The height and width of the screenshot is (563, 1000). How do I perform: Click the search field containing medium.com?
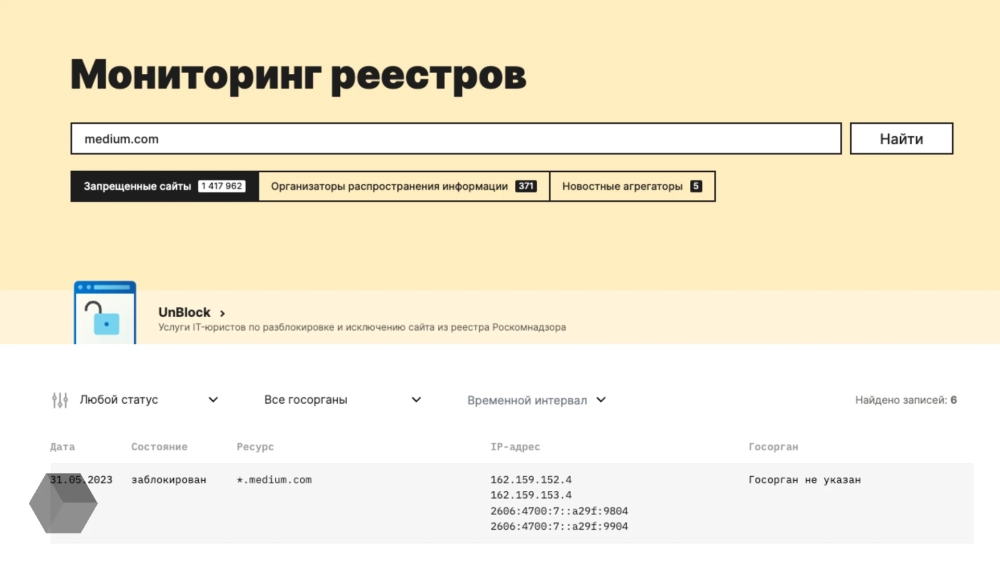coord(455,139)
